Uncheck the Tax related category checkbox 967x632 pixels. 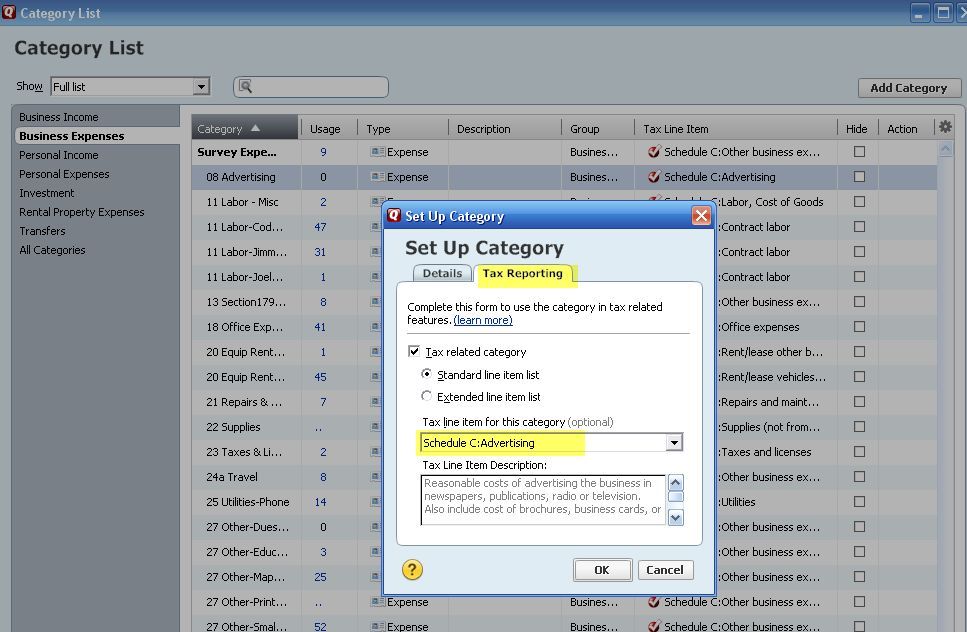(413, 351)
